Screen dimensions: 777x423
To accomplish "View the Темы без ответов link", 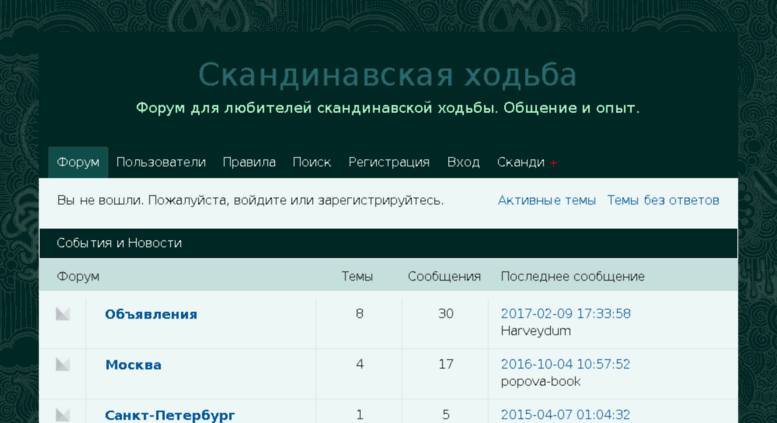I will tap(663, 201).
